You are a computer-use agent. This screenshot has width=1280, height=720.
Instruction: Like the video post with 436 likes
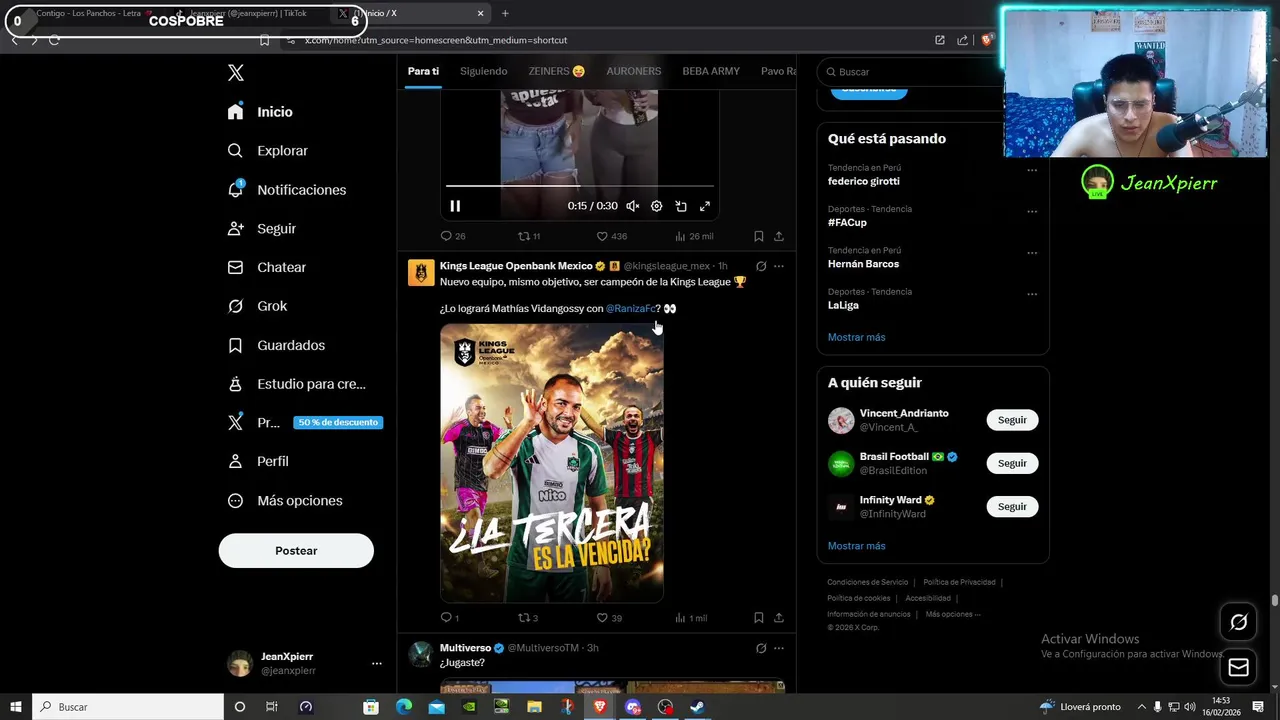pos(611,236)
